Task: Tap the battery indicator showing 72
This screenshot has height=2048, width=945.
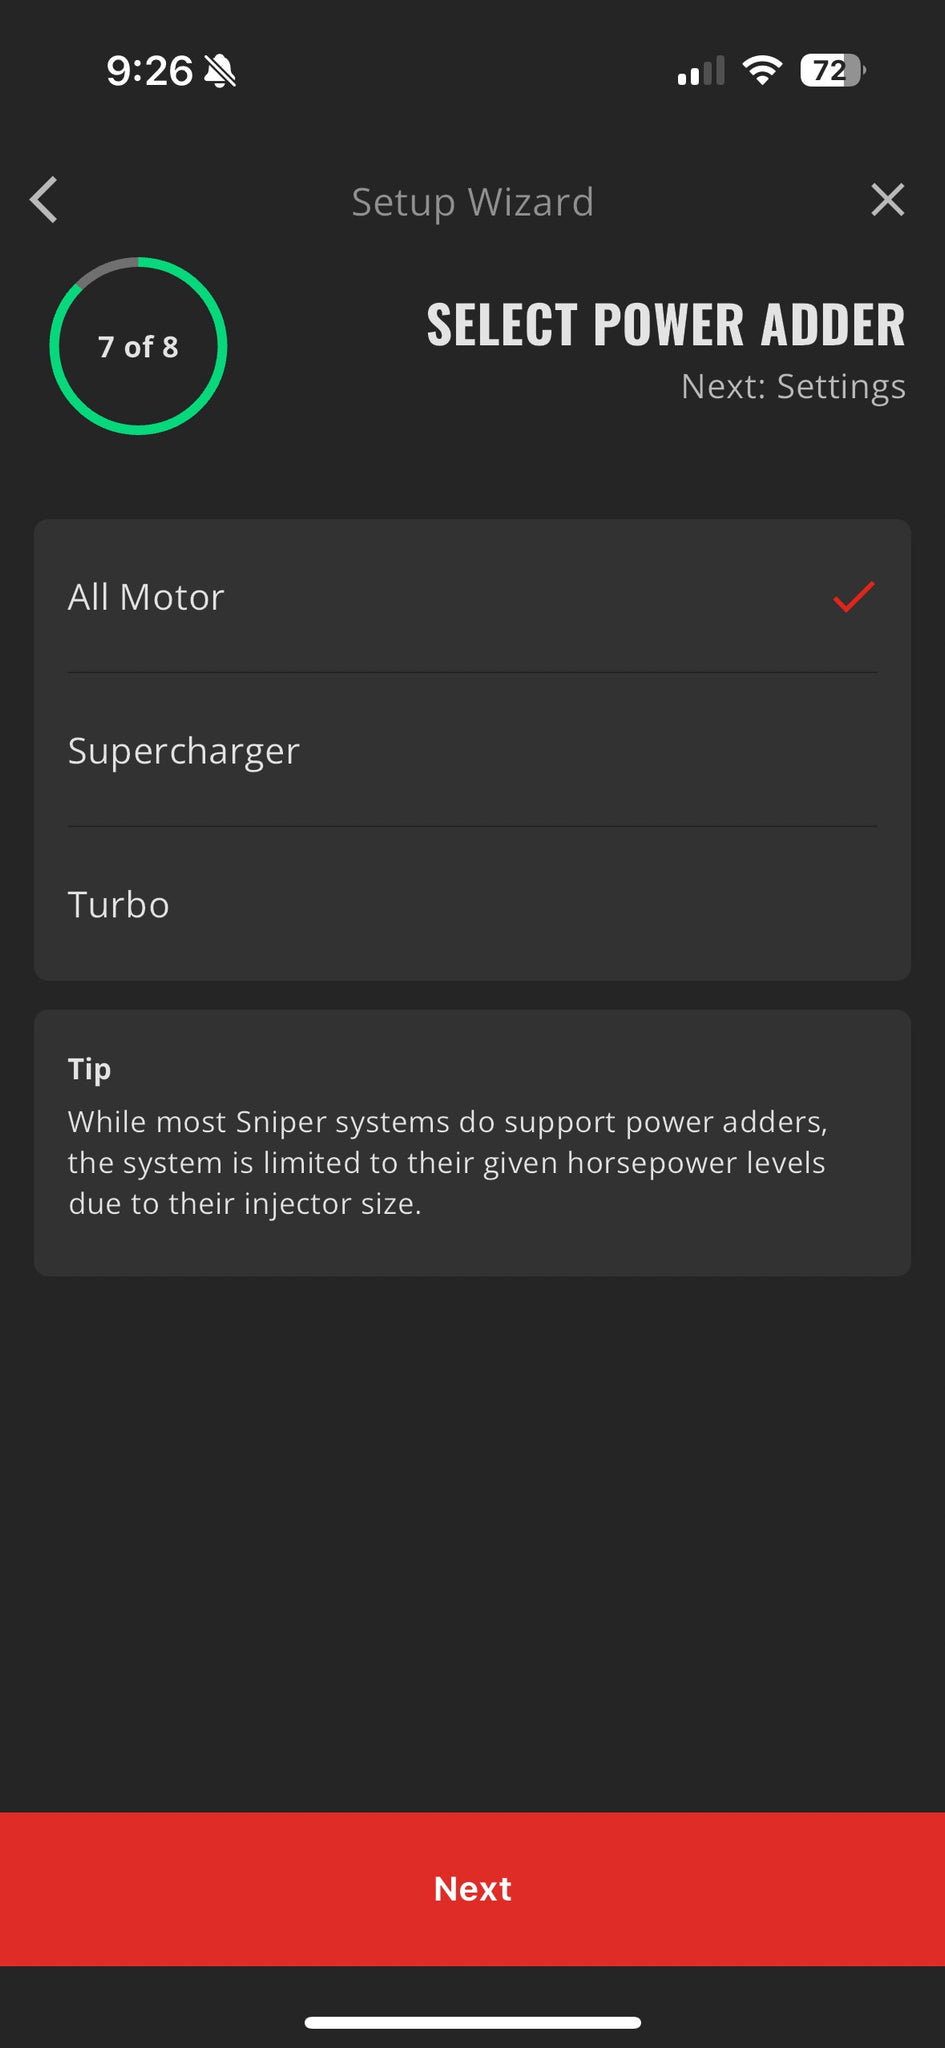Action: (x=832, y=71)
